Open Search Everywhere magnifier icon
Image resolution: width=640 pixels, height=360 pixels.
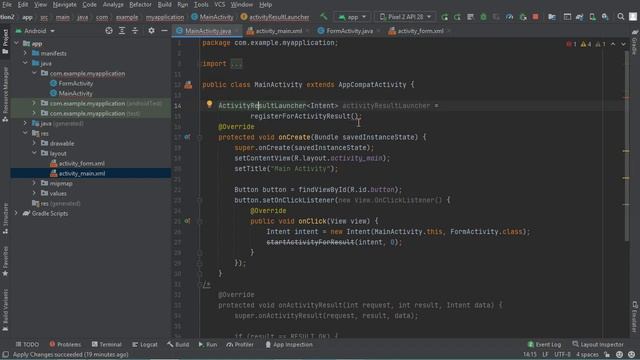pyautogui.click(x=620, y=17)
